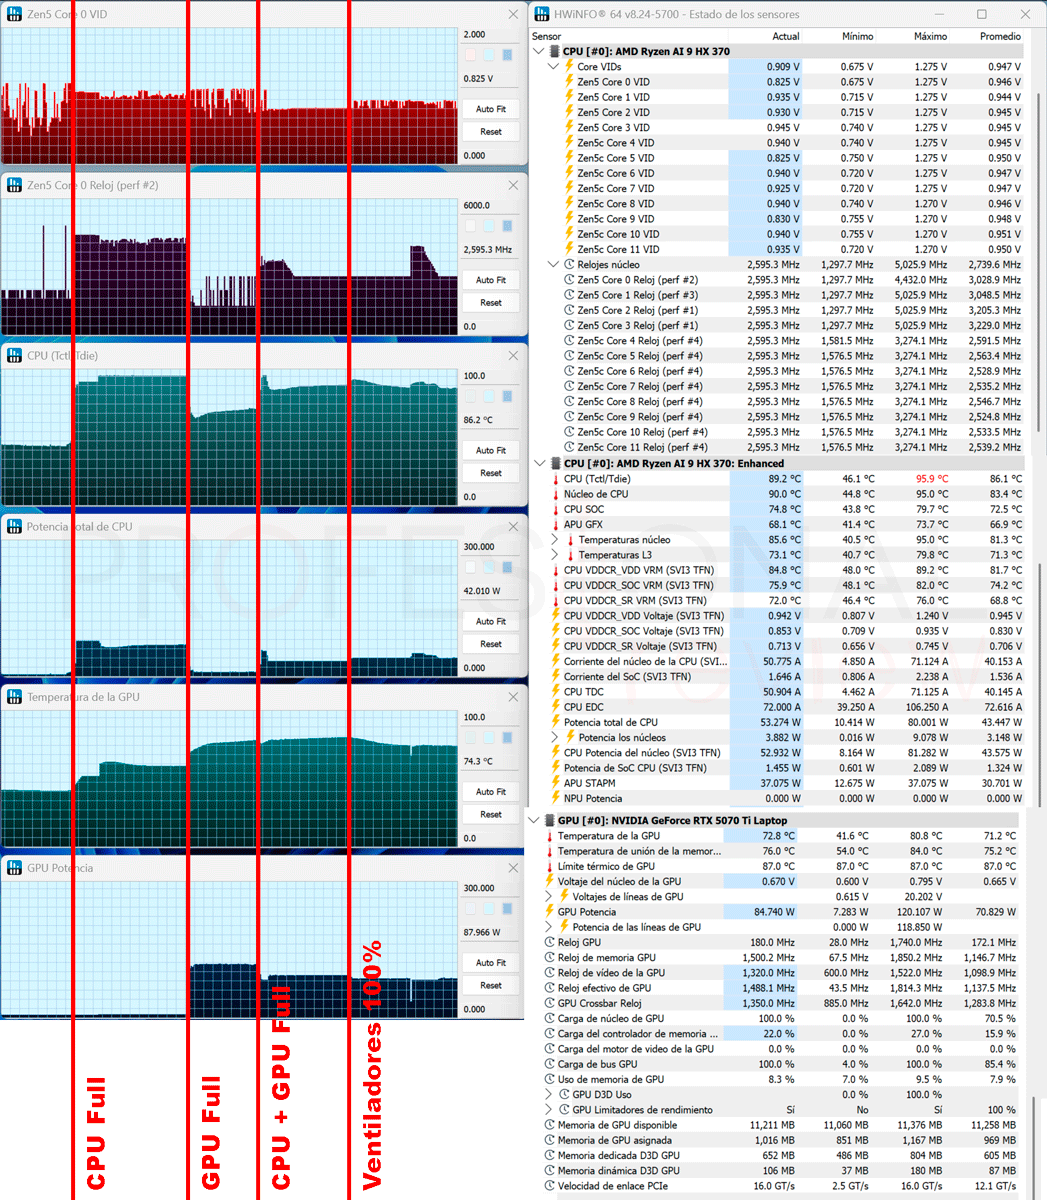Click the left color swatch in the Potencia total de CPU graph window
Screen dimensions: 1047x1200
471,568
